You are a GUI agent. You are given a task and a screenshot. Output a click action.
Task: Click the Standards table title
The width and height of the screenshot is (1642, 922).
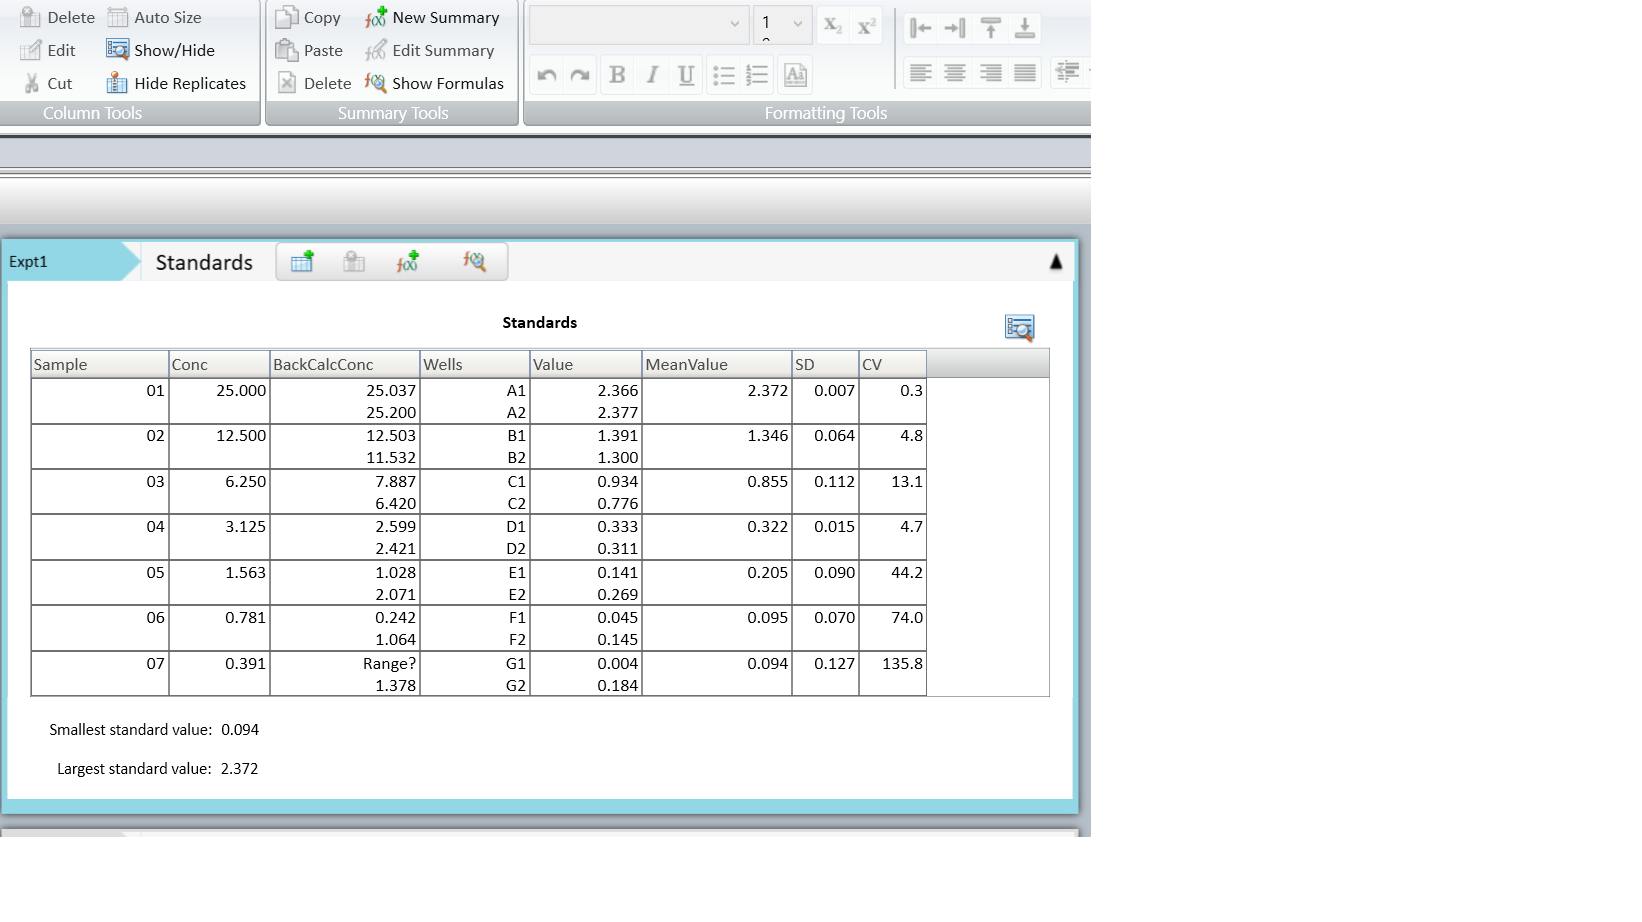539,322
